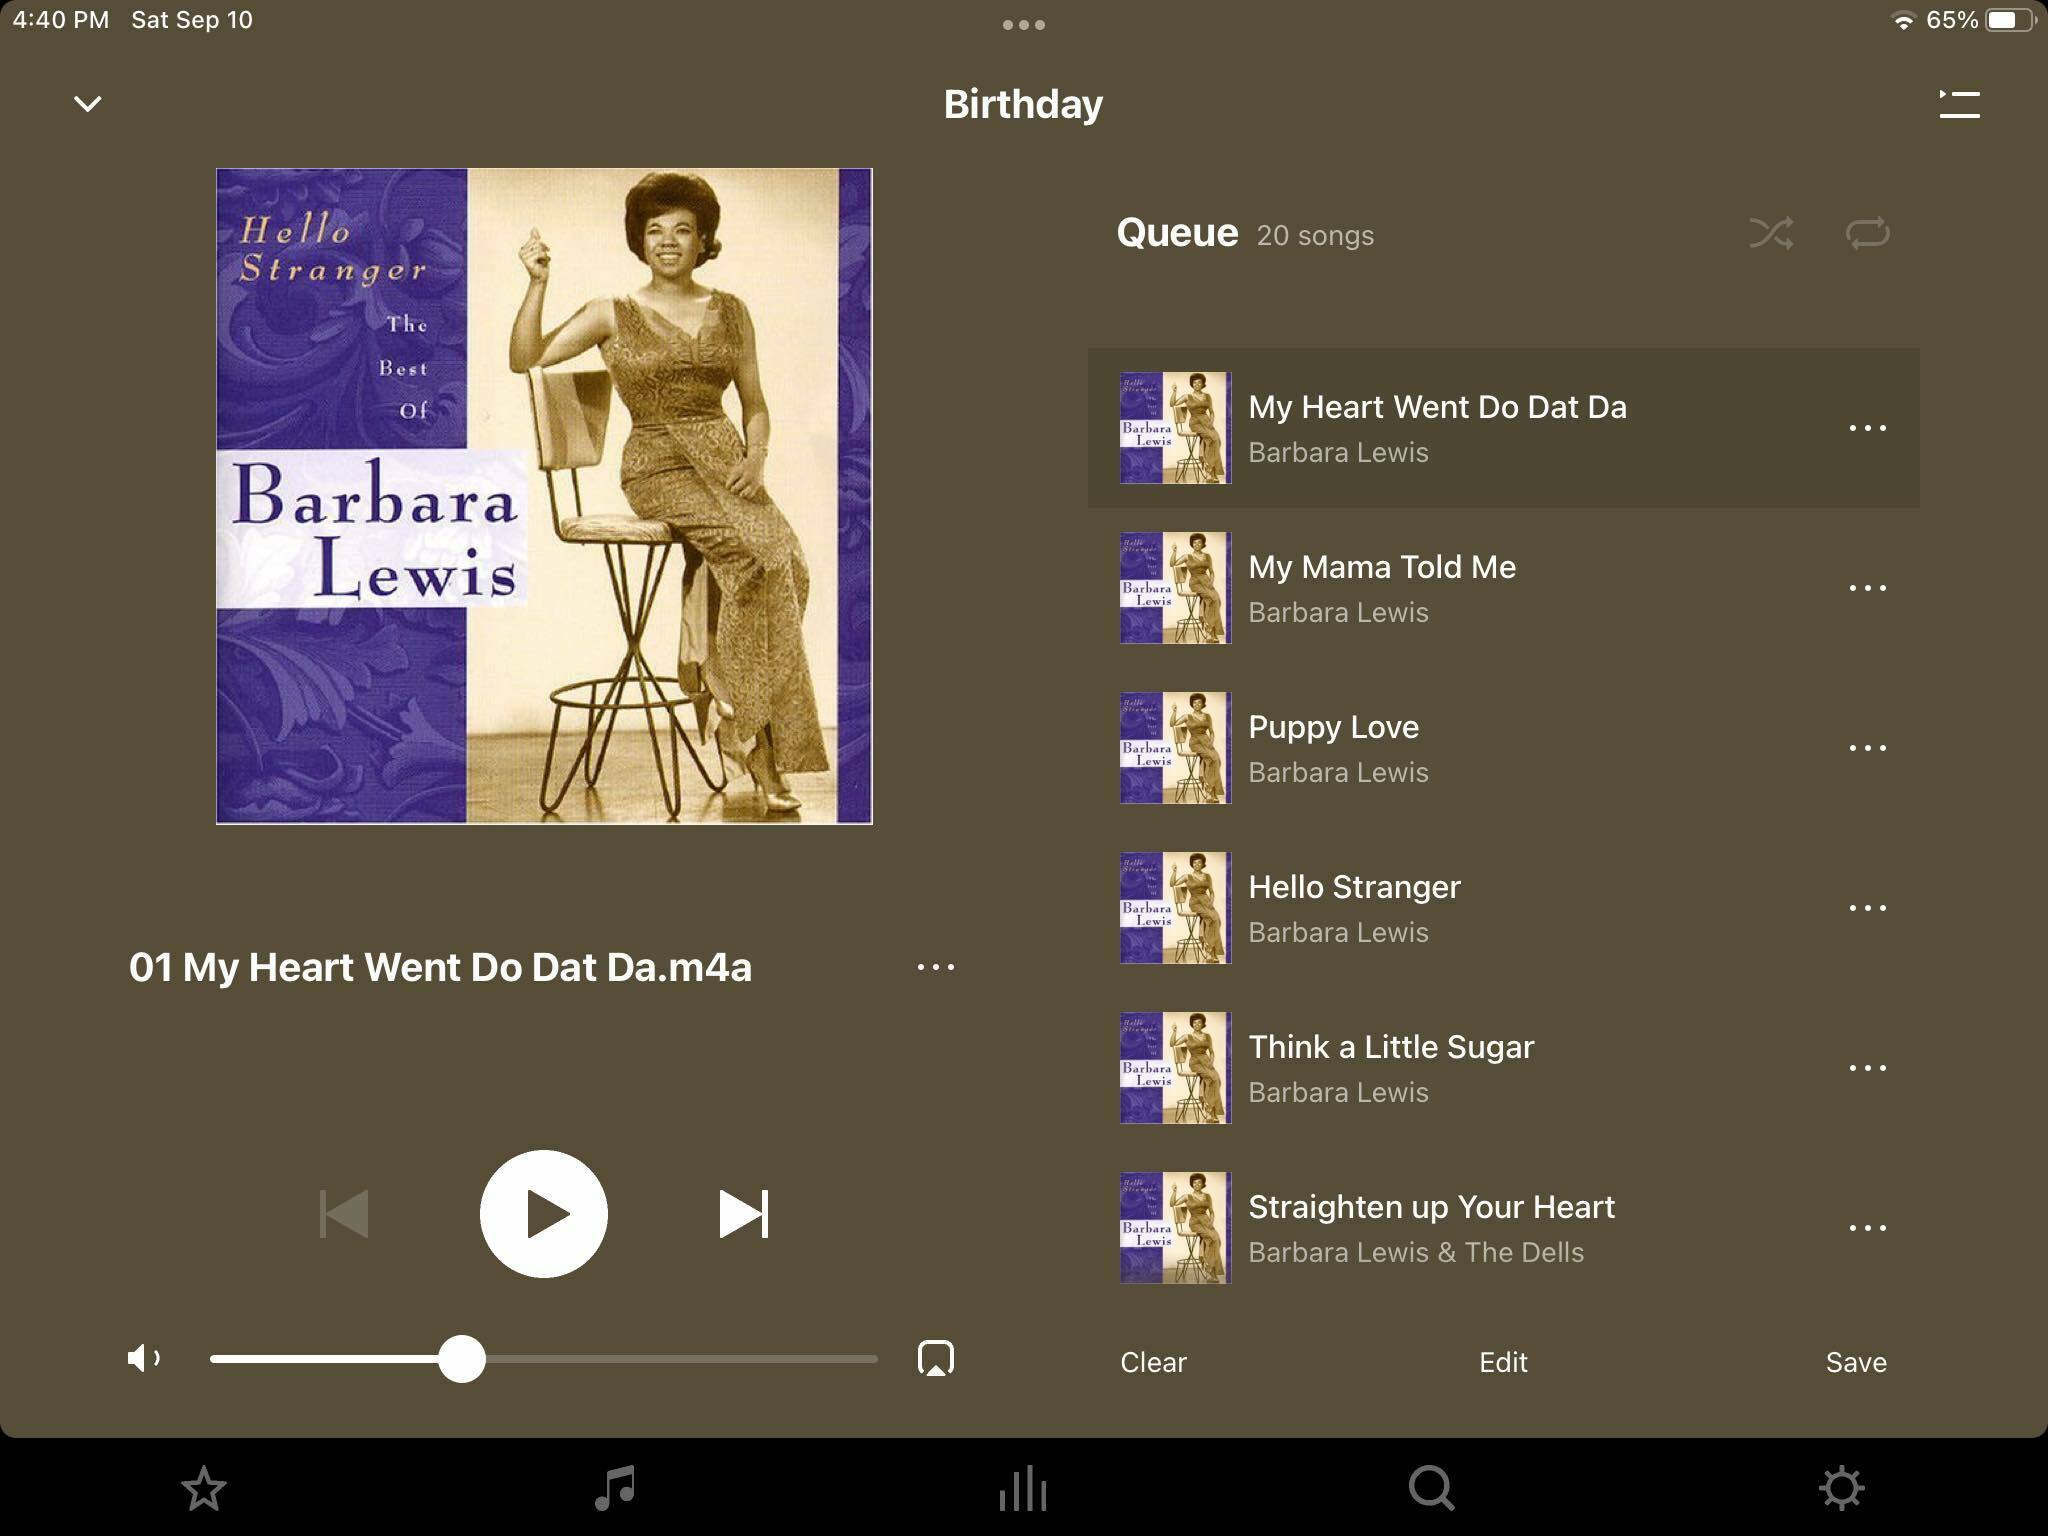The image size is (2048, 1536).
Task: Tap the thumbnail beside Hello Stranger
Action: 1175,908
